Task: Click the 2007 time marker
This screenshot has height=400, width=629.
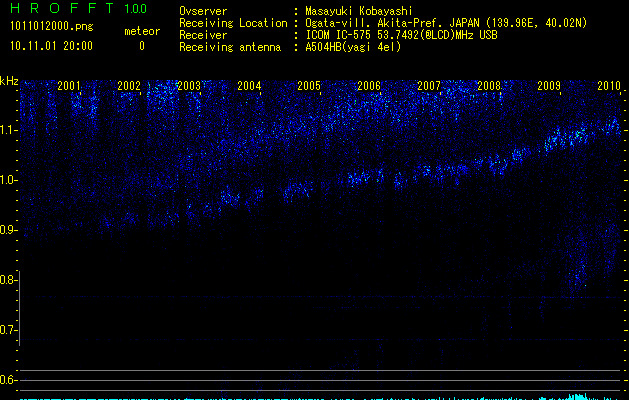Action: [x=429, y=85]
